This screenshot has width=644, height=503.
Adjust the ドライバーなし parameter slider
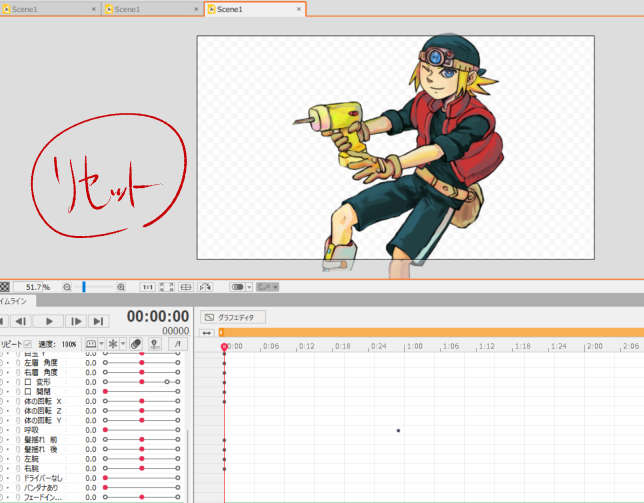click(x=141, y=478)
